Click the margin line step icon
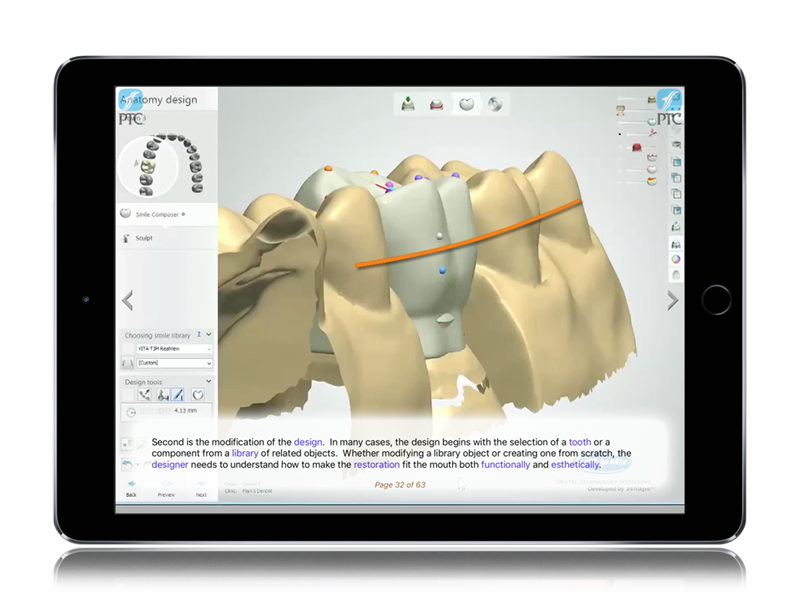The image size is (800, 600). [x=436, y=103]
